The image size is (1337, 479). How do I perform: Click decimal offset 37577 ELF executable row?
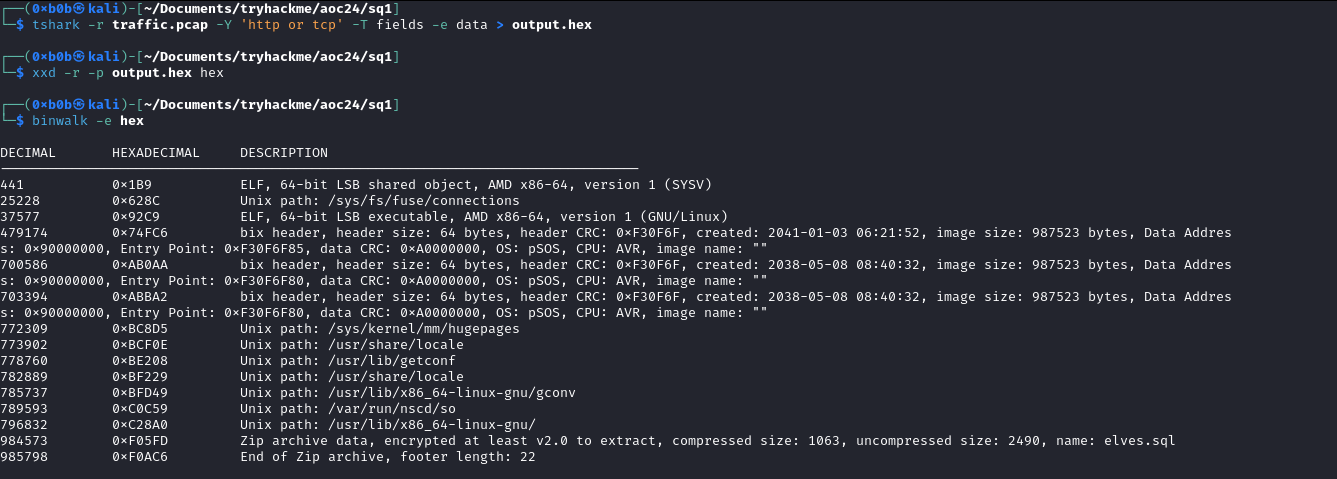(x=20, y=217)
